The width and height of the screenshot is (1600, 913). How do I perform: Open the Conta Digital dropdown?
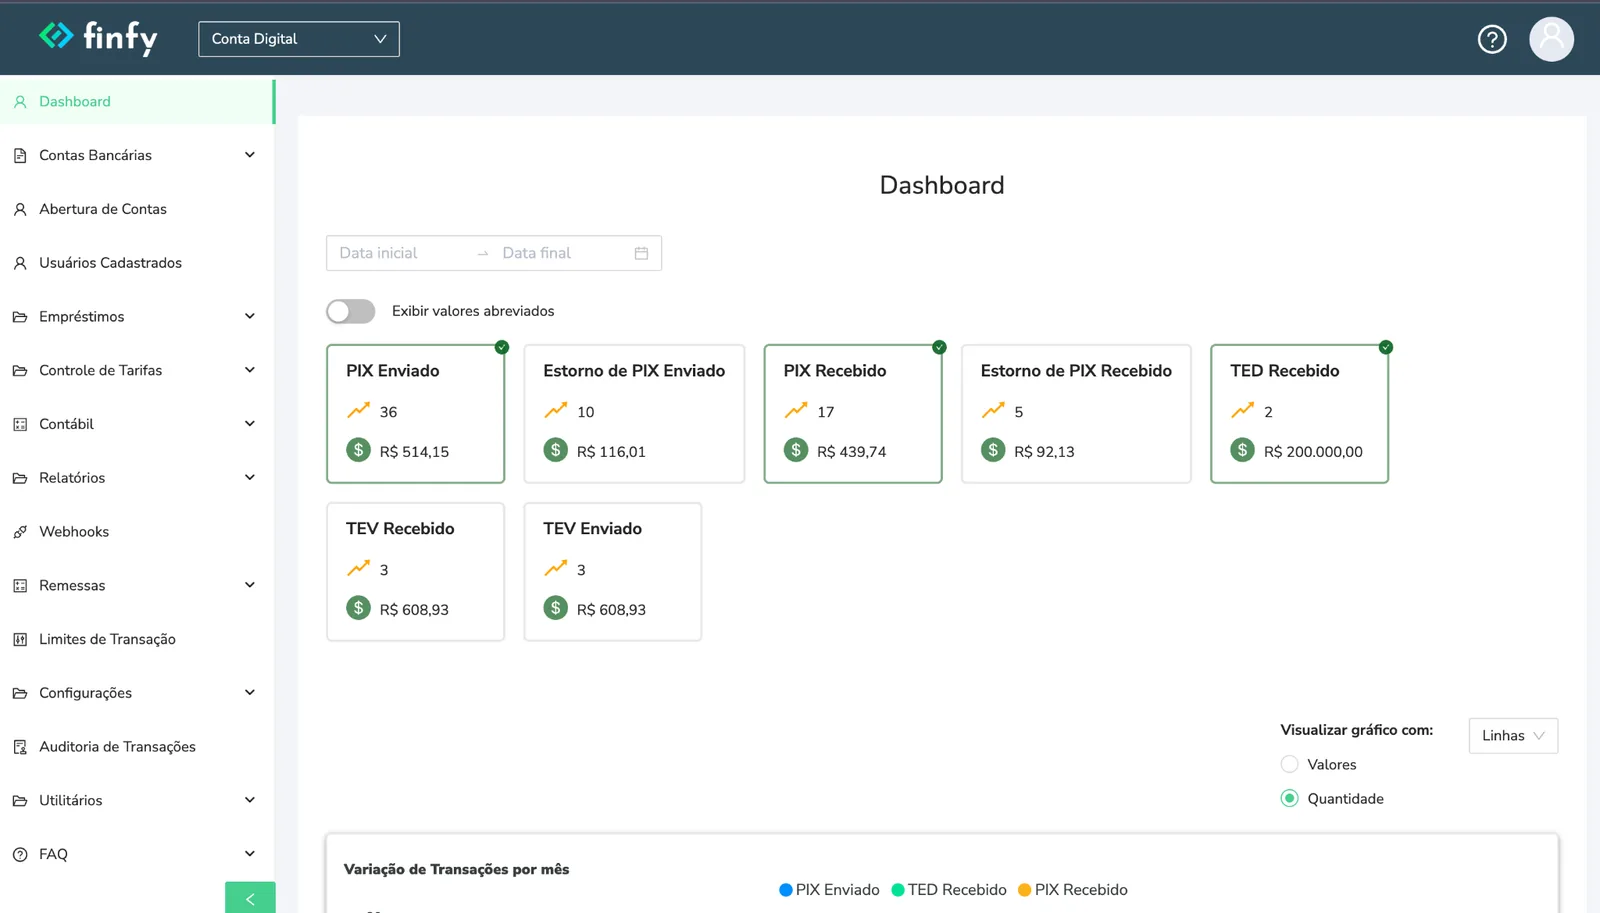click(299, 39)
